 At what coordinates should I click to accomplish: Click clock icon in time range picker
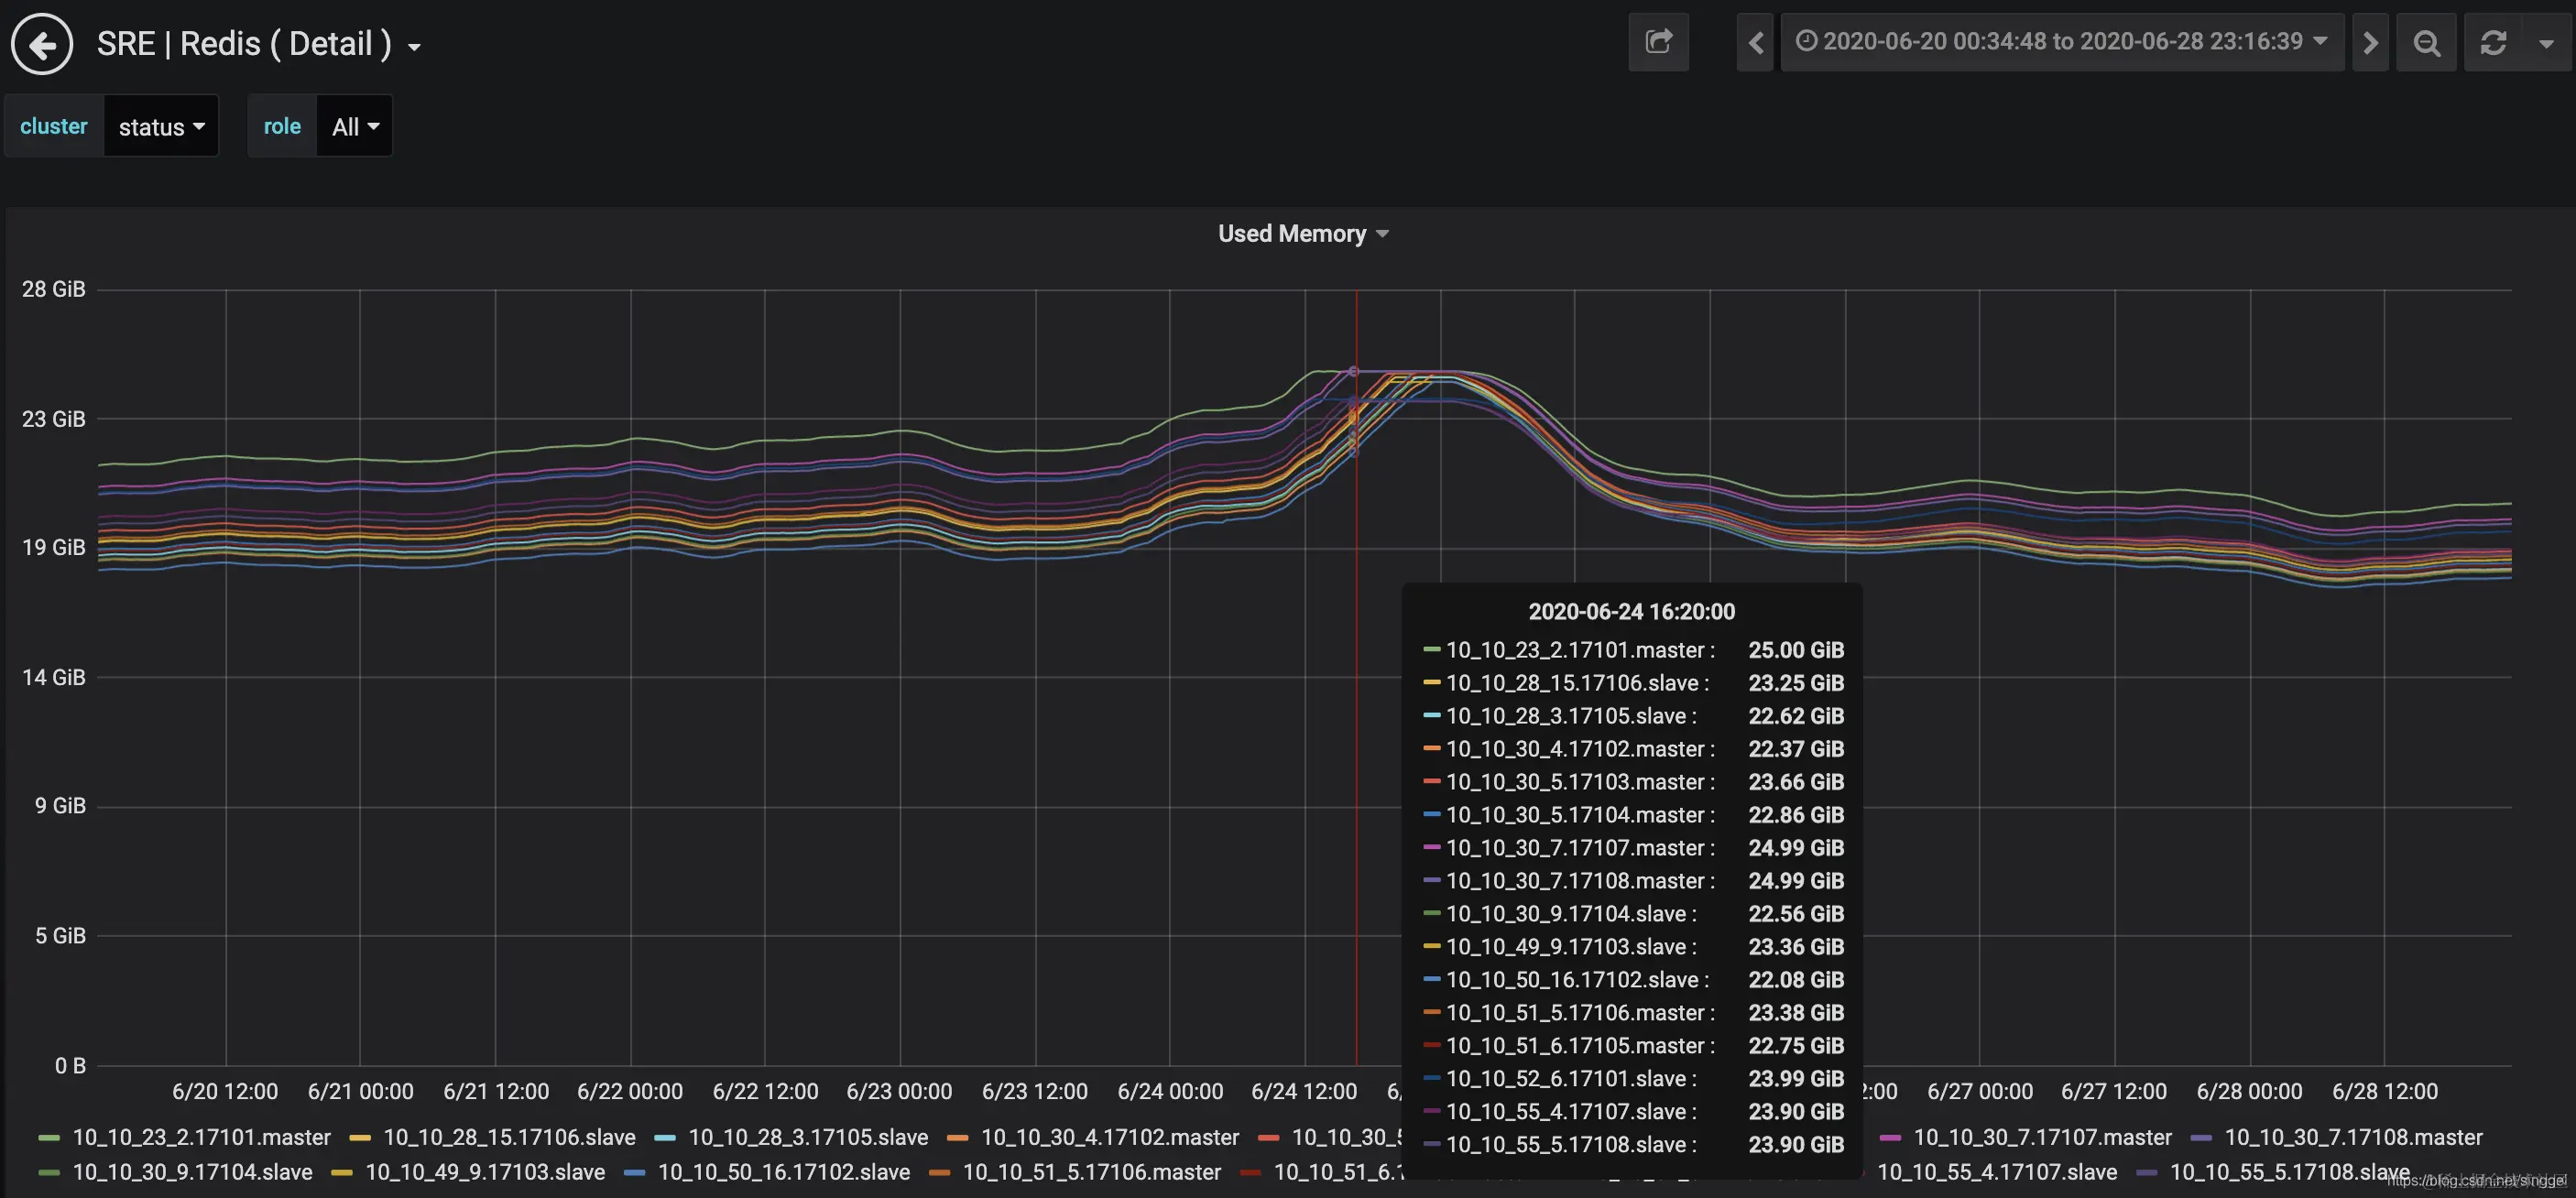[1806, 41]
